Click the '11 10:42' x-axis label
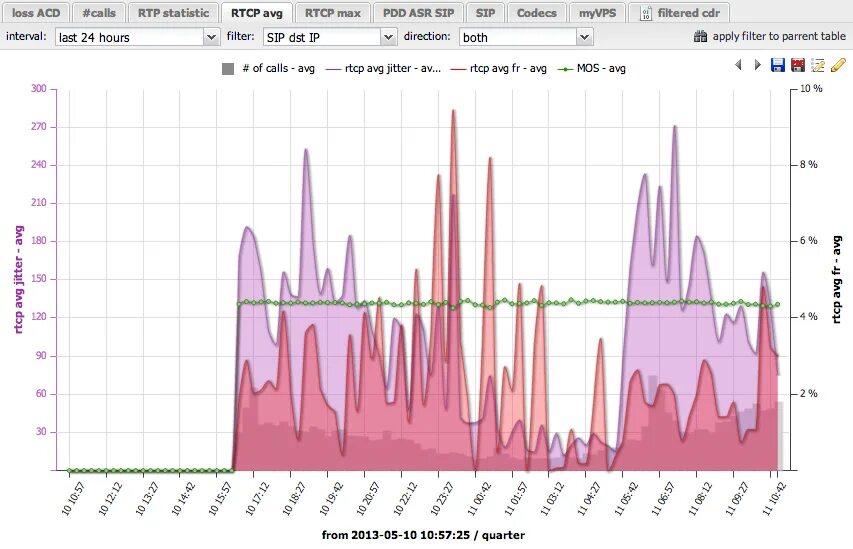853x549 pixels. point(774,498)
